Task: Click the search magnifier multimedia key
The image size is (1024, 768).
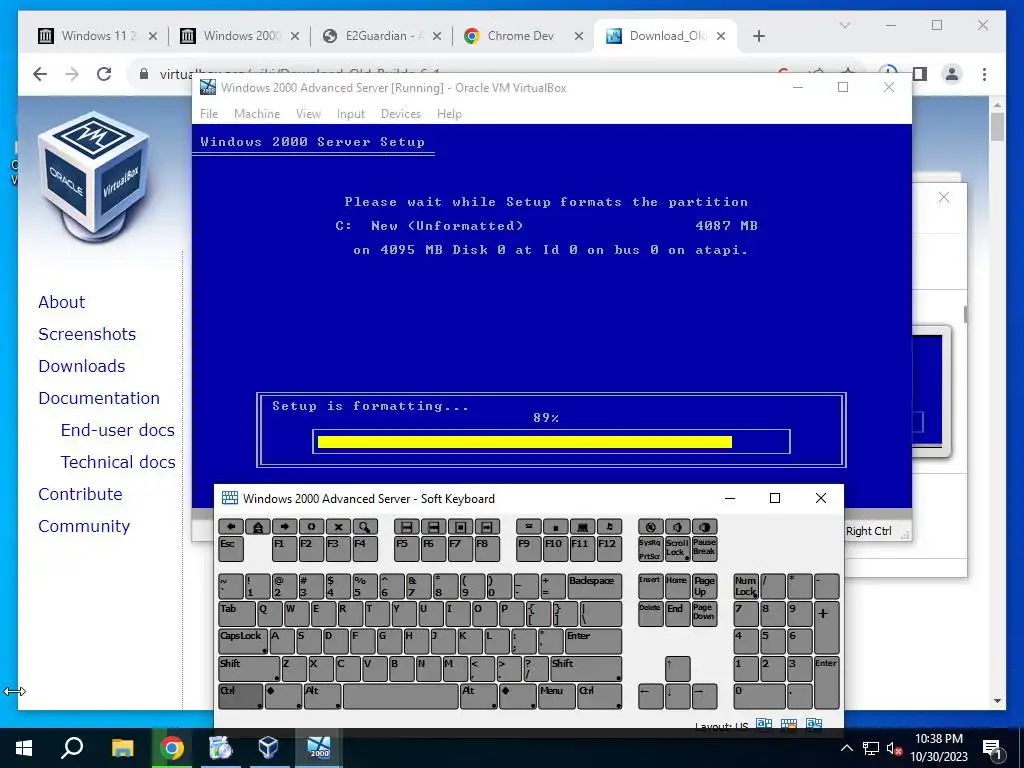Action: coord(364,526)
